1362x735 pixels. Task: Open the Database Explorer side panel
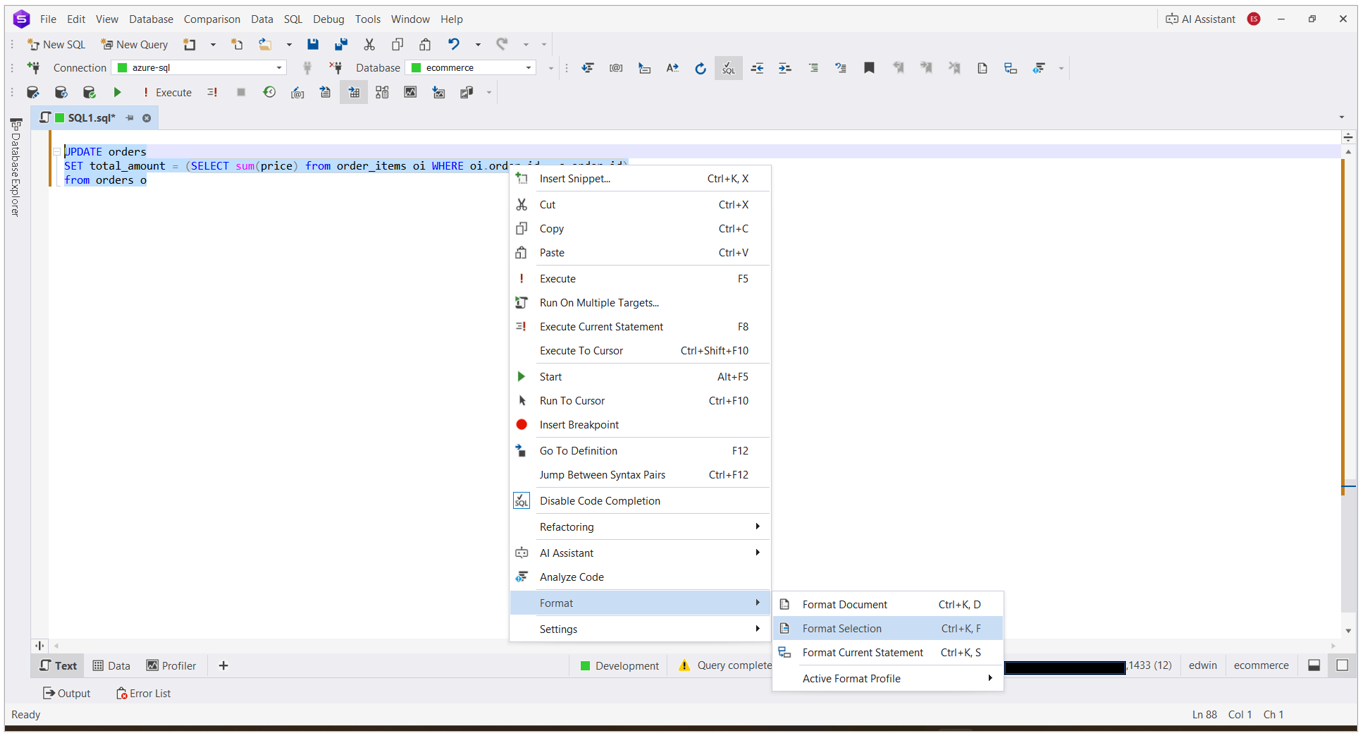pos(15,168)
